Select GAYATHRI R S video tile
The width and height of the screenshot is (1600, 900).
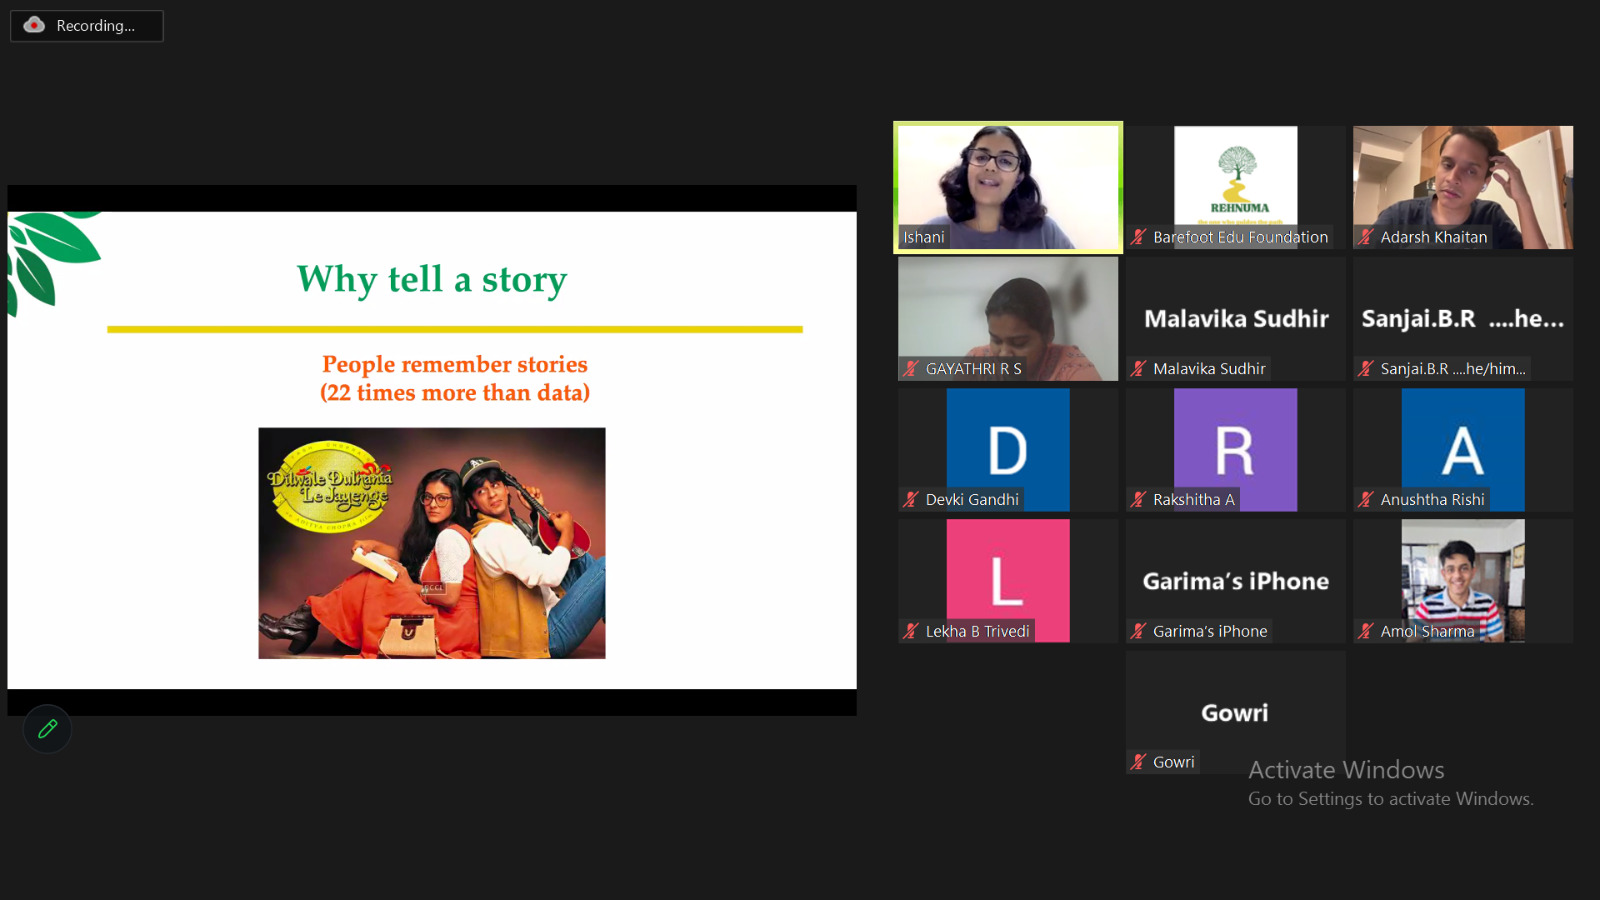click(1008, 319)
